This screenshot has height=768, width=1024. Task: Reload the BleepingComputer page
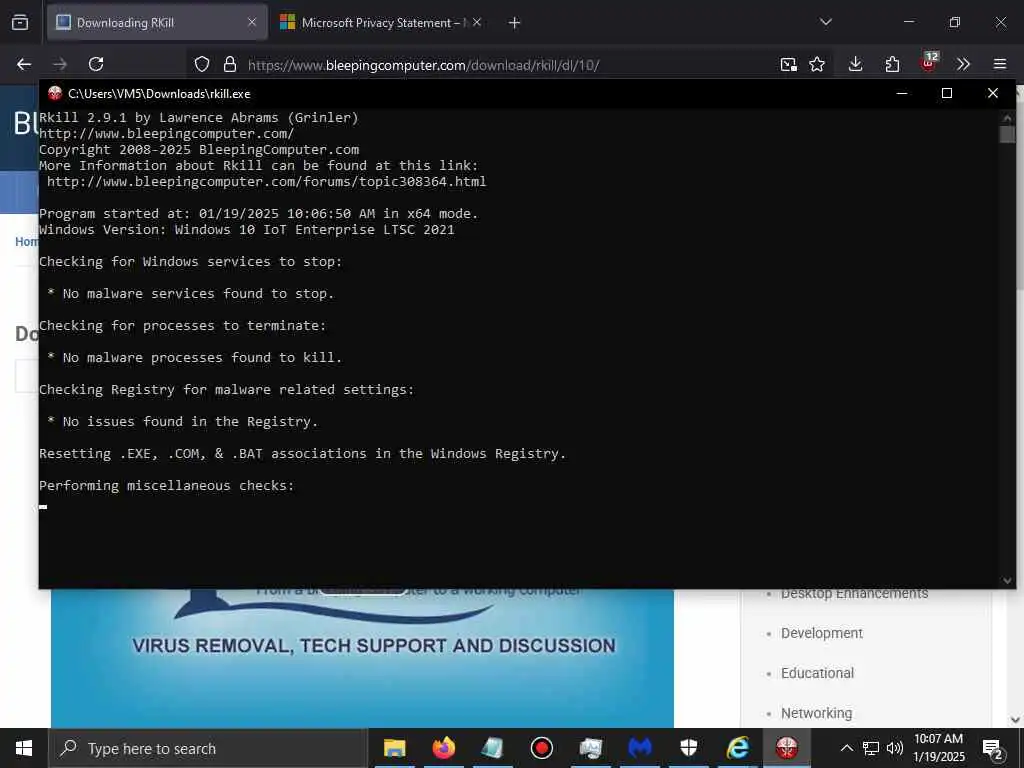click(96, 64)
